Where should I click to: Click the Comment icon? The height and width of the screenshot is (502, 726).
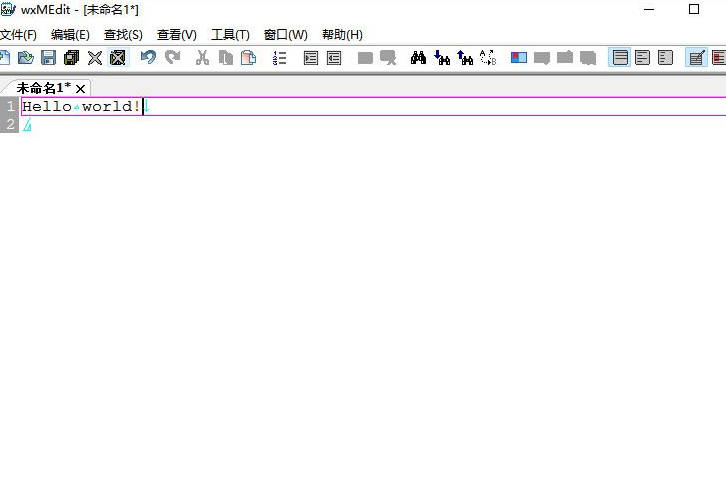pos(365,58)
